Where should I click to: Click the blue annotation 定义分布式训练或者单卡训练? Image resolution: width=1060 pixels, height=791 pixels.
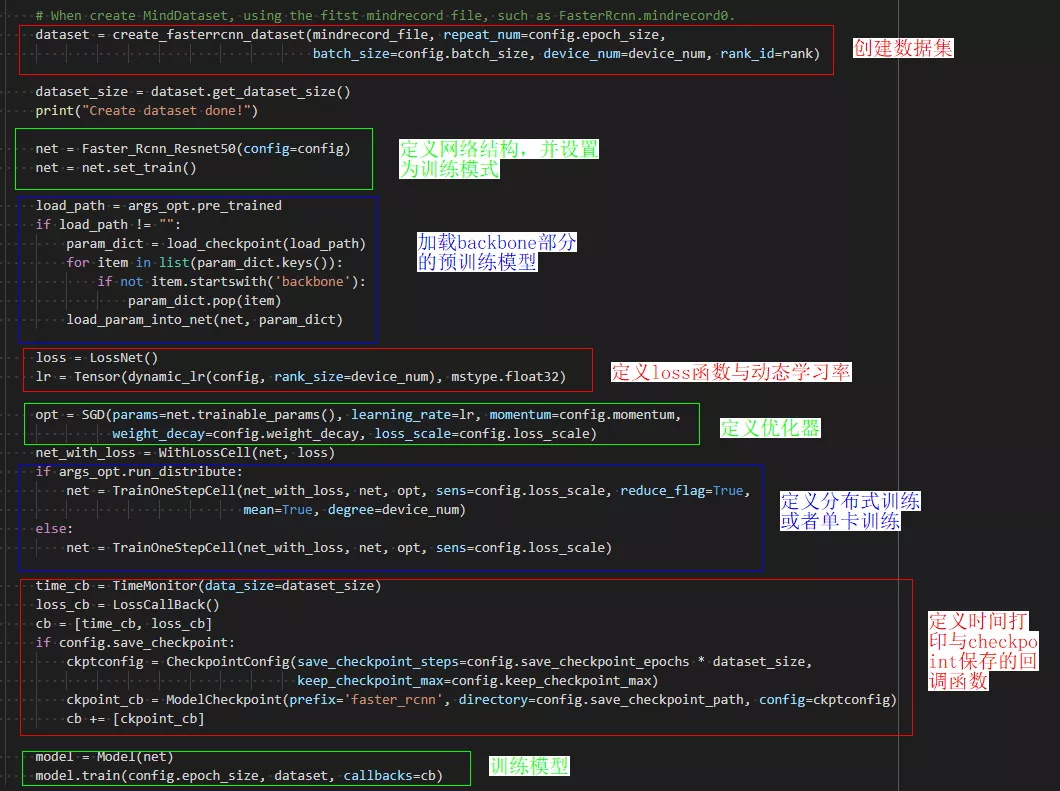click(x=850, y=511)
